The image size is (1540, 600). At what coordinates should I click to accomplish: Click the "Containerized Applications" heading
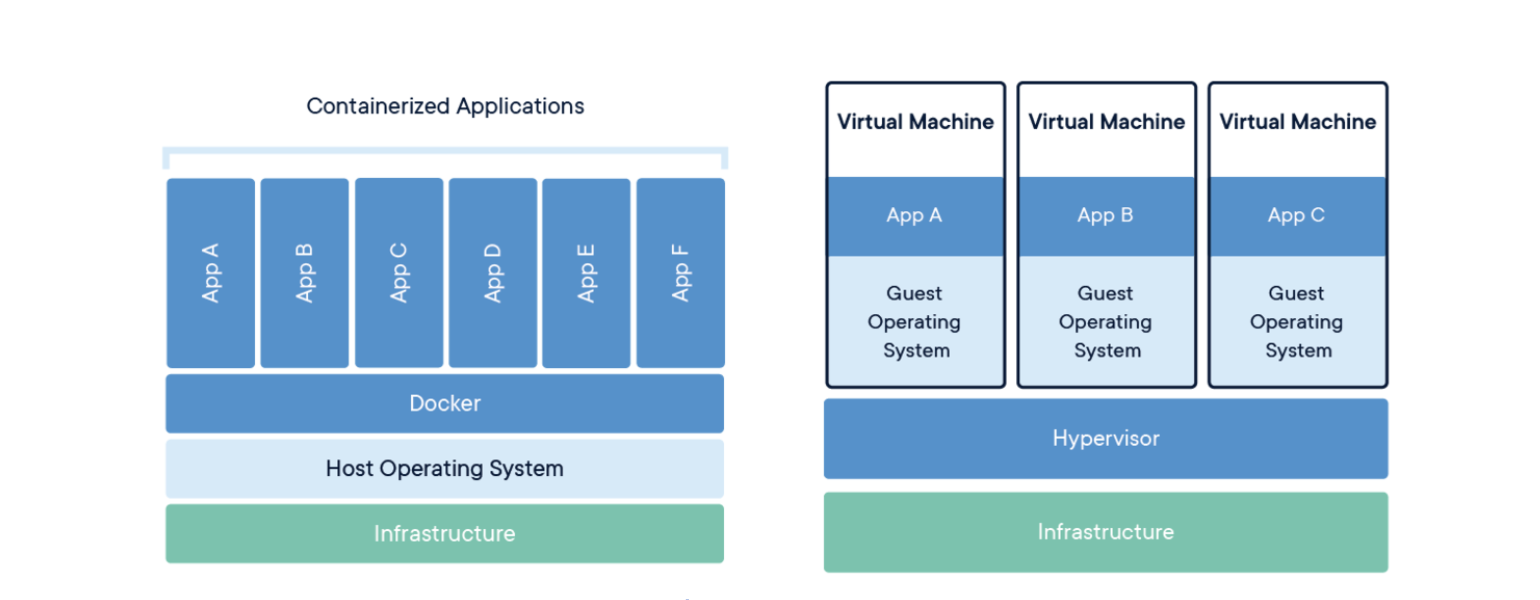(445, 106)
